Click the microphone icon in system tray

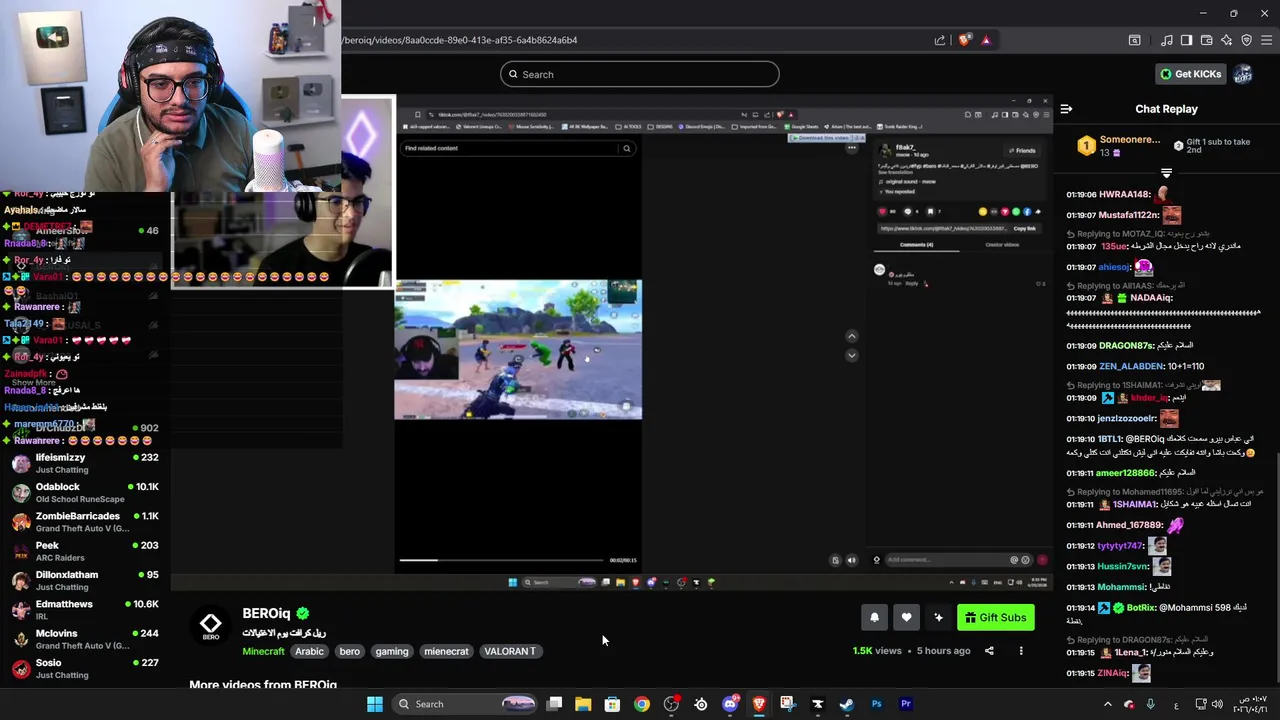[x=1150, y=704]
